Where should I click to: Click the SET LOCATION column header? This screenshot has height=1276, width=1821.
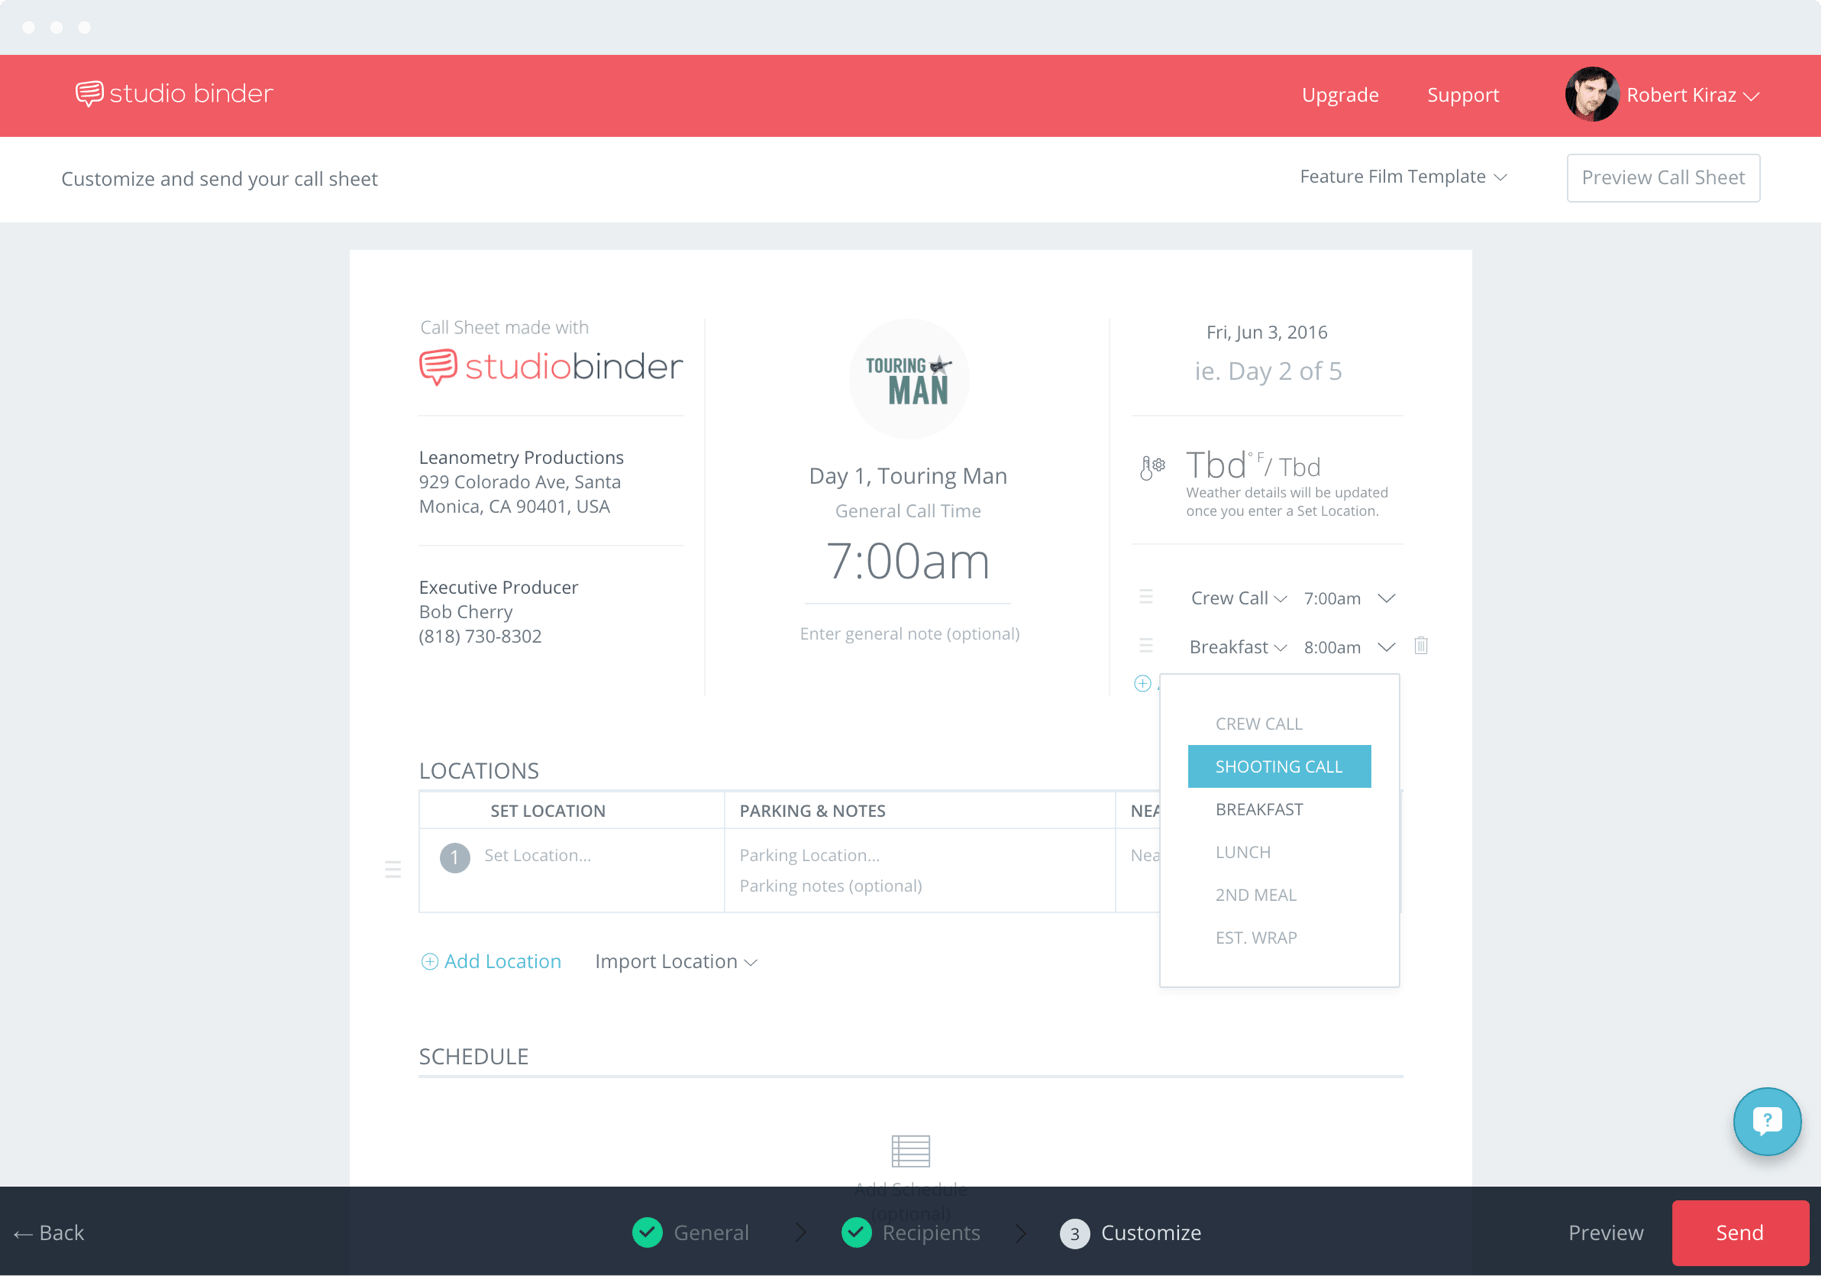[548, 811]
